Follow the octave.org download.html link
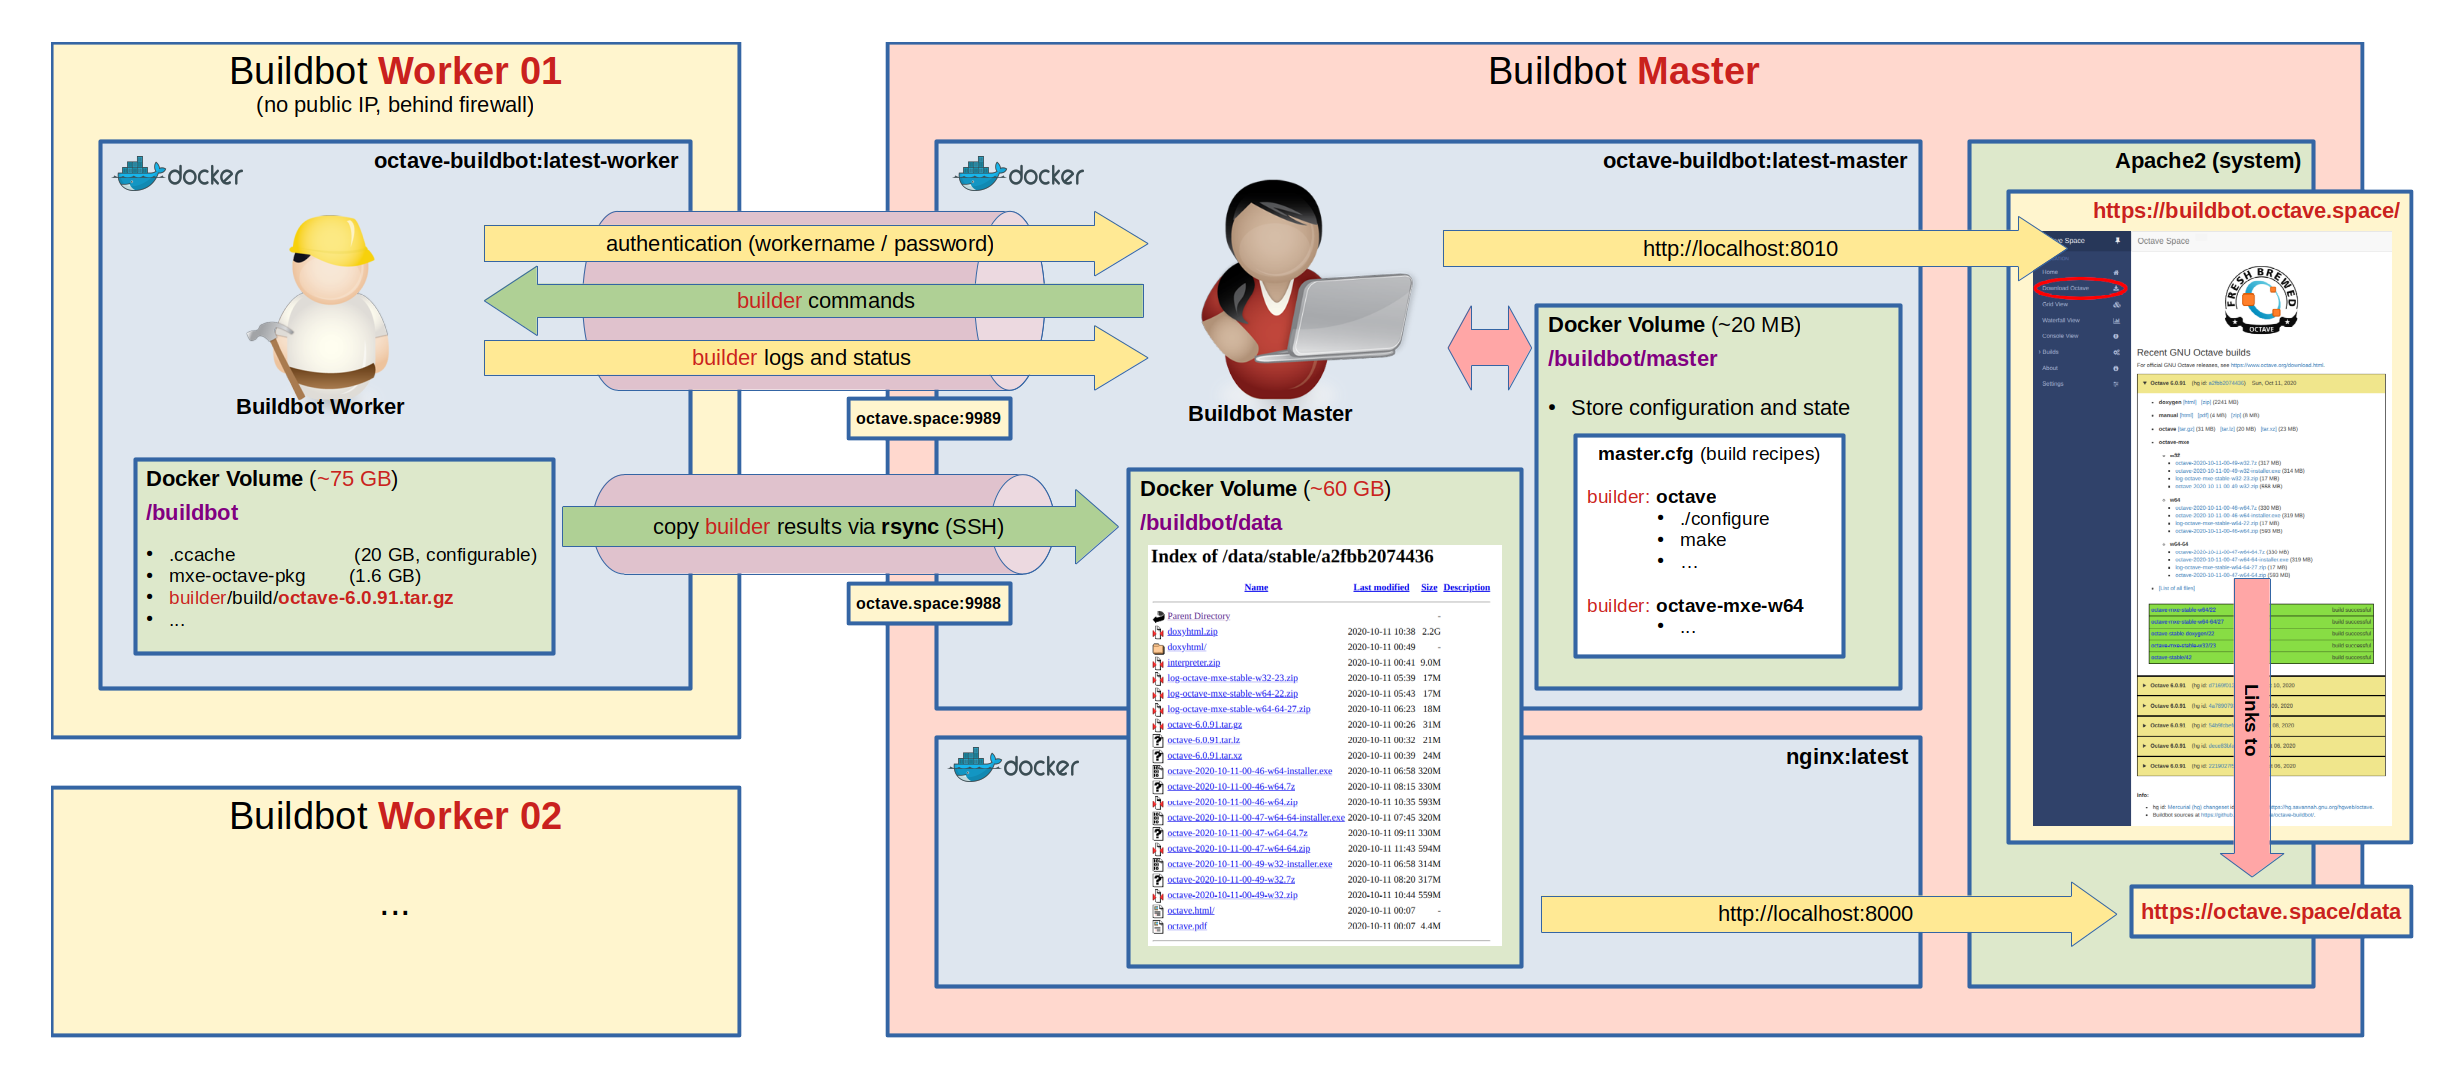Image resolution: width=2451 pixels, height=1089 pixels. pos(2277,365)
